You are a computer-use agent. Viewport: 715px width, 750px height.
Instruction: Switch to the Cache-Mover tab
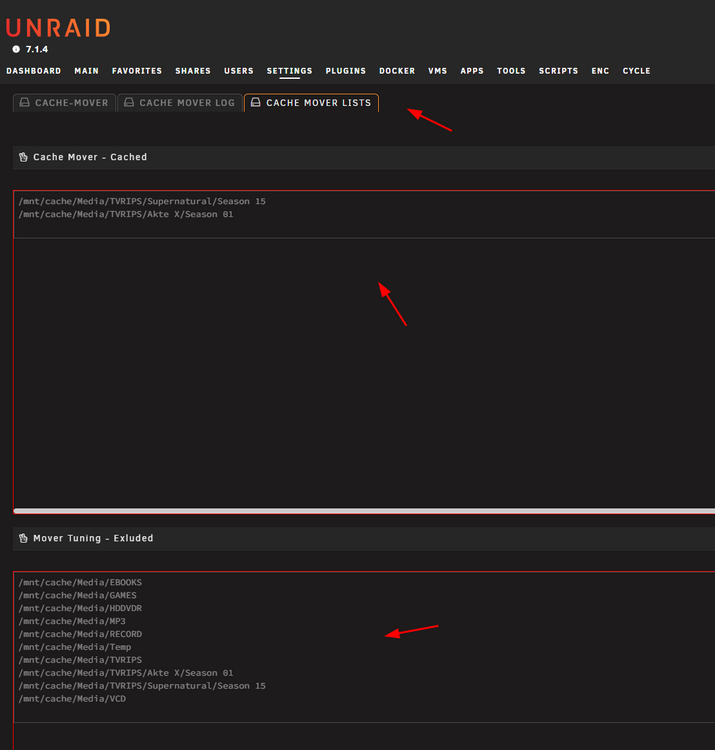point(64,103)
